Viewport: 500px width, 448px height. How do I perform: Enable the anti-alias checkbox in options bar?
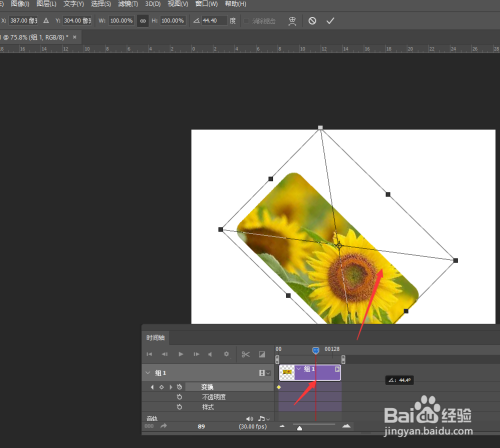[246, 21]
